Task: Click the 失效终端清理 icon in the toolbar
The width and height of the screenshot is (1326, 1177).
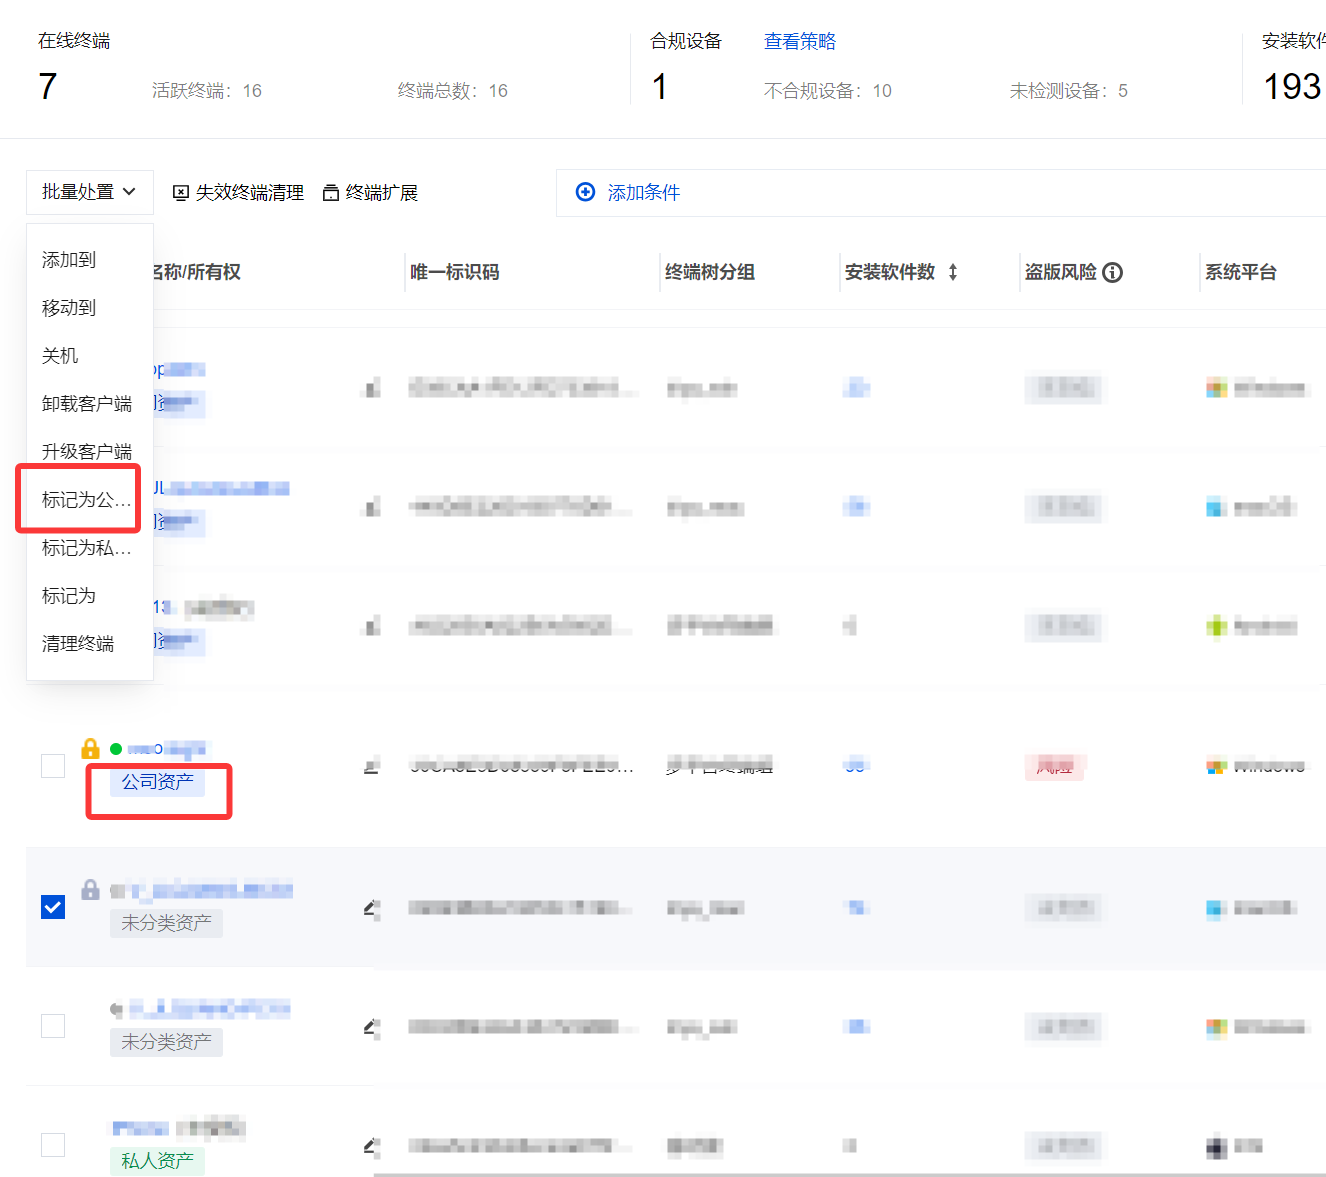Action: 181,193
